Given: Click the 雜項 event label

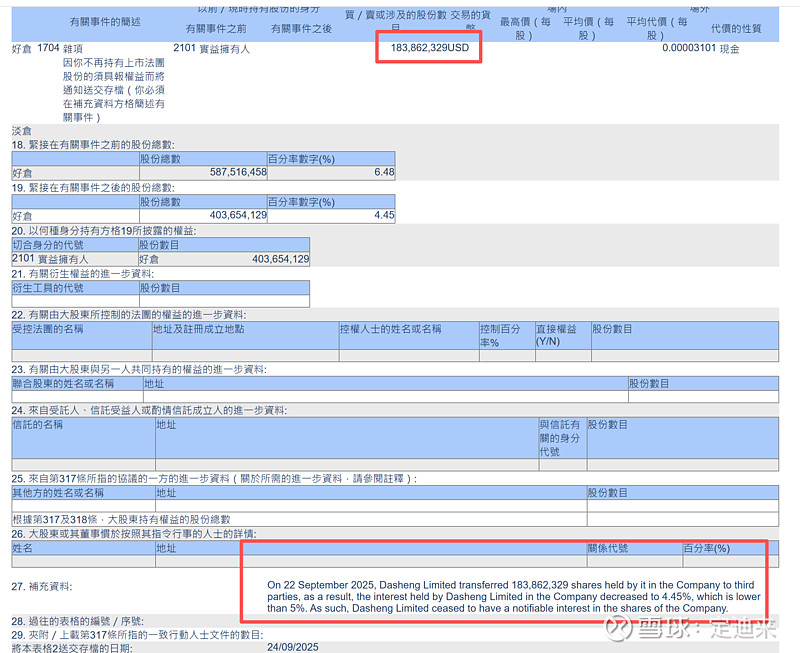Looking at the screenshot, I should tap(73, 48).
